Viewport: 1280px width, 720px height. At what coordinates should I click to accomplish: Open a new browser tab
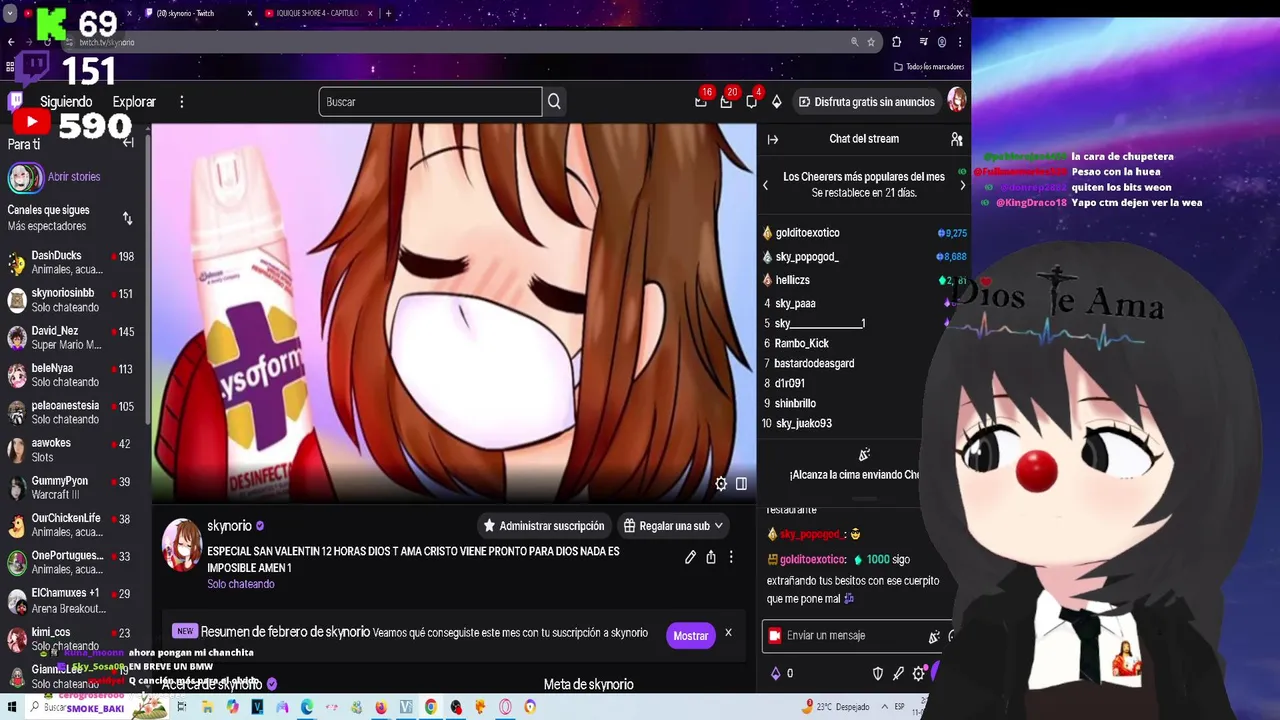coord(388,13)
